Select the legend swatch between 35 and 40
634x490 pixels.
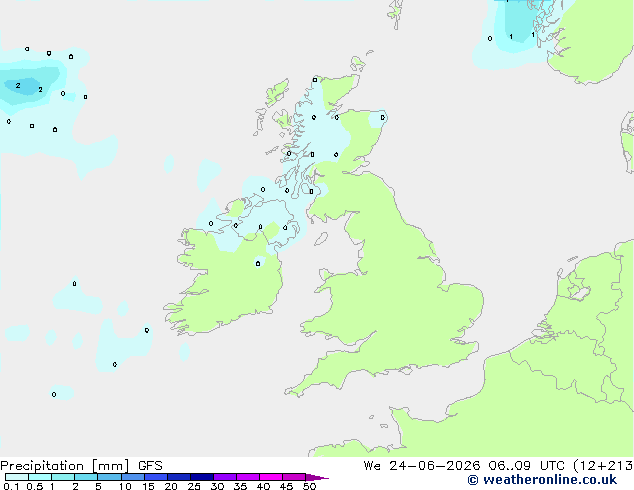(248, 477)
